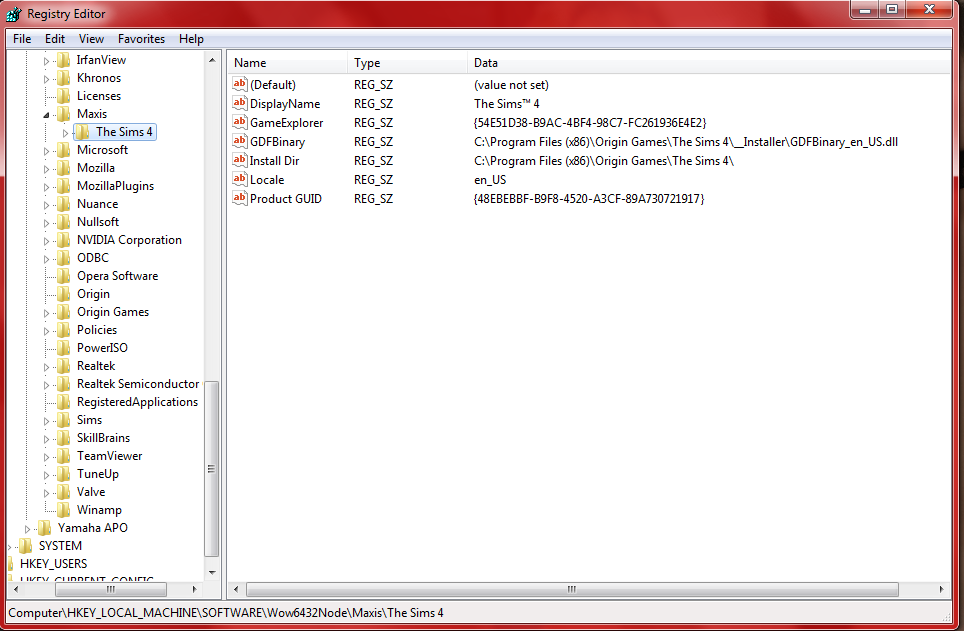Click the string icon beside GDFBinary
The width and height of the screenshot is (964, 631).
click(x=239, y=141)
